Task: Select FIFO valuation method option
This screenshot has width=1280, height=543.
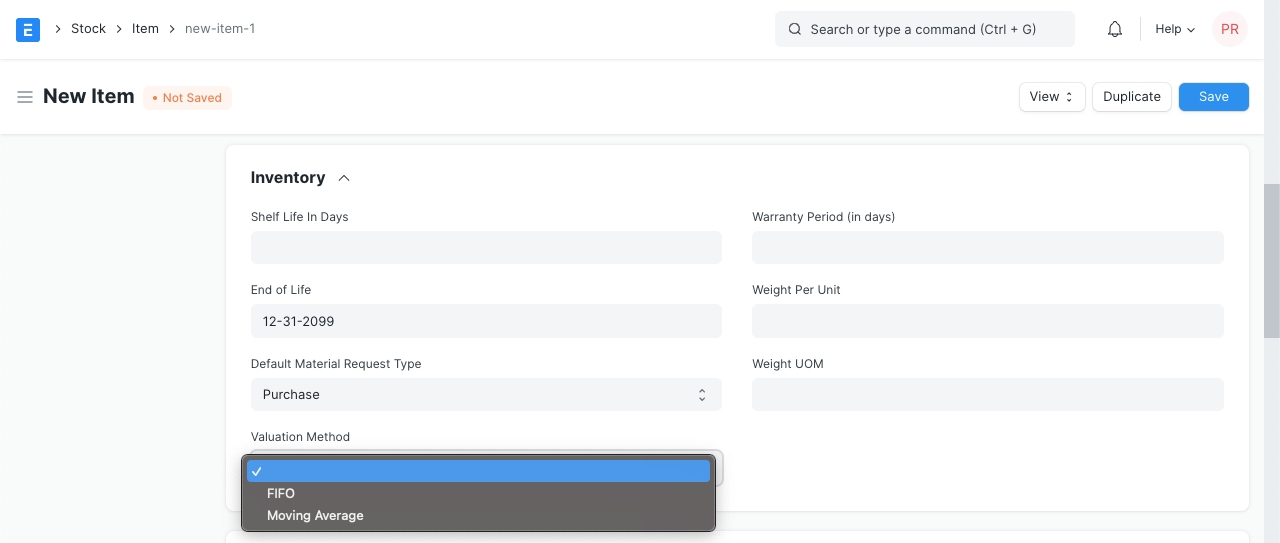Action: (x=281, y=493)
